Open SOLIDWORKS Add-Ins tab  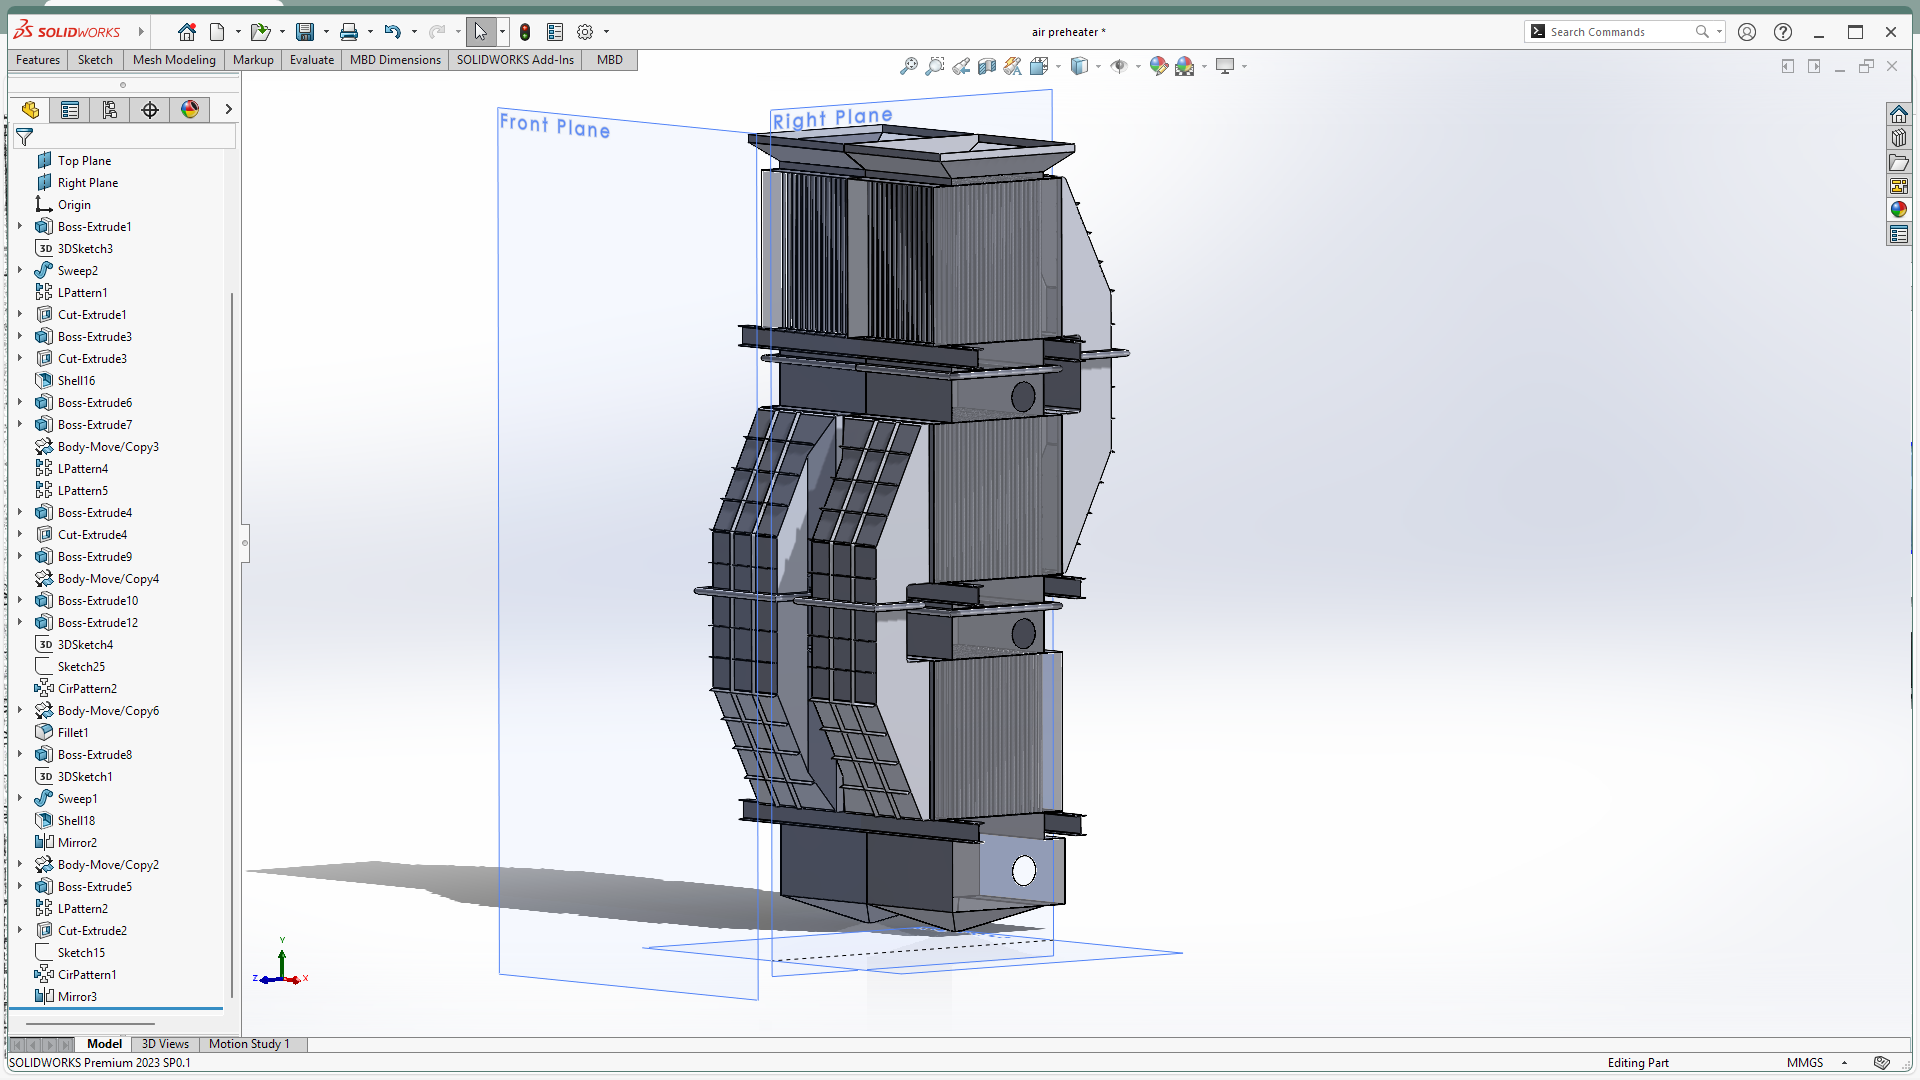click(x=515, y=60)
